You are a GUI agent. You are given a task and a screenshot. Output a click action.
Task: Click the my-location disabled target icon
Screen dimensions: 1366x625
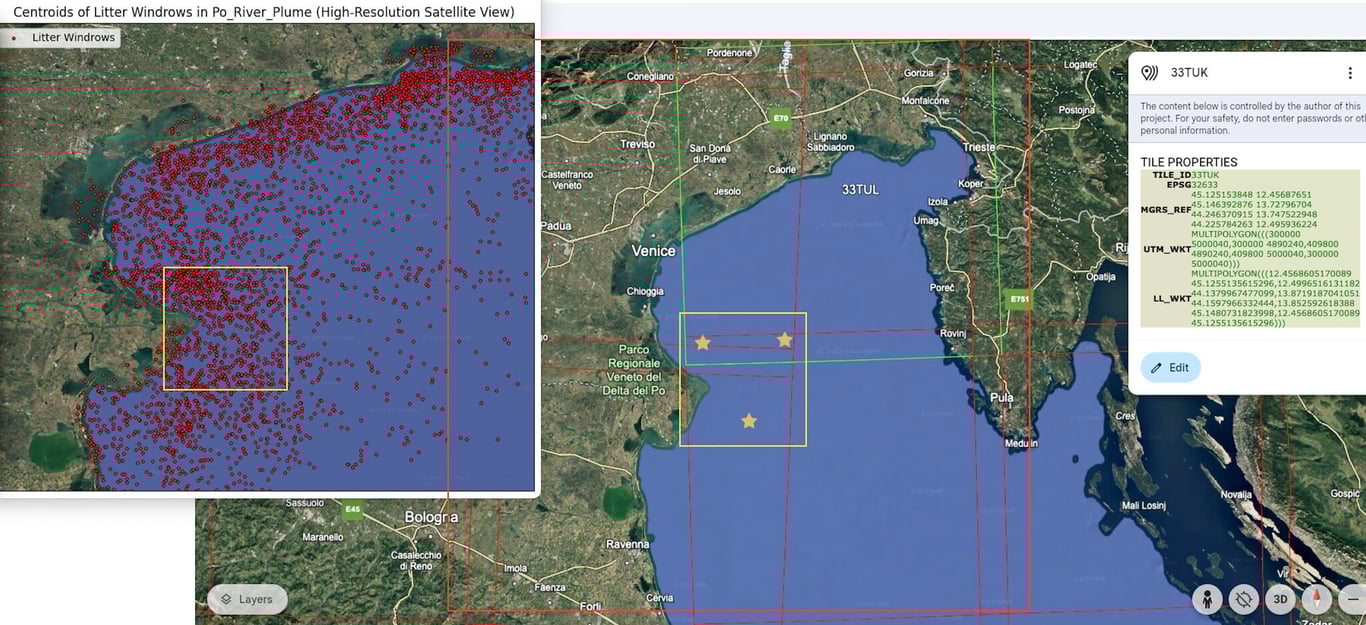click(1244, 599)
